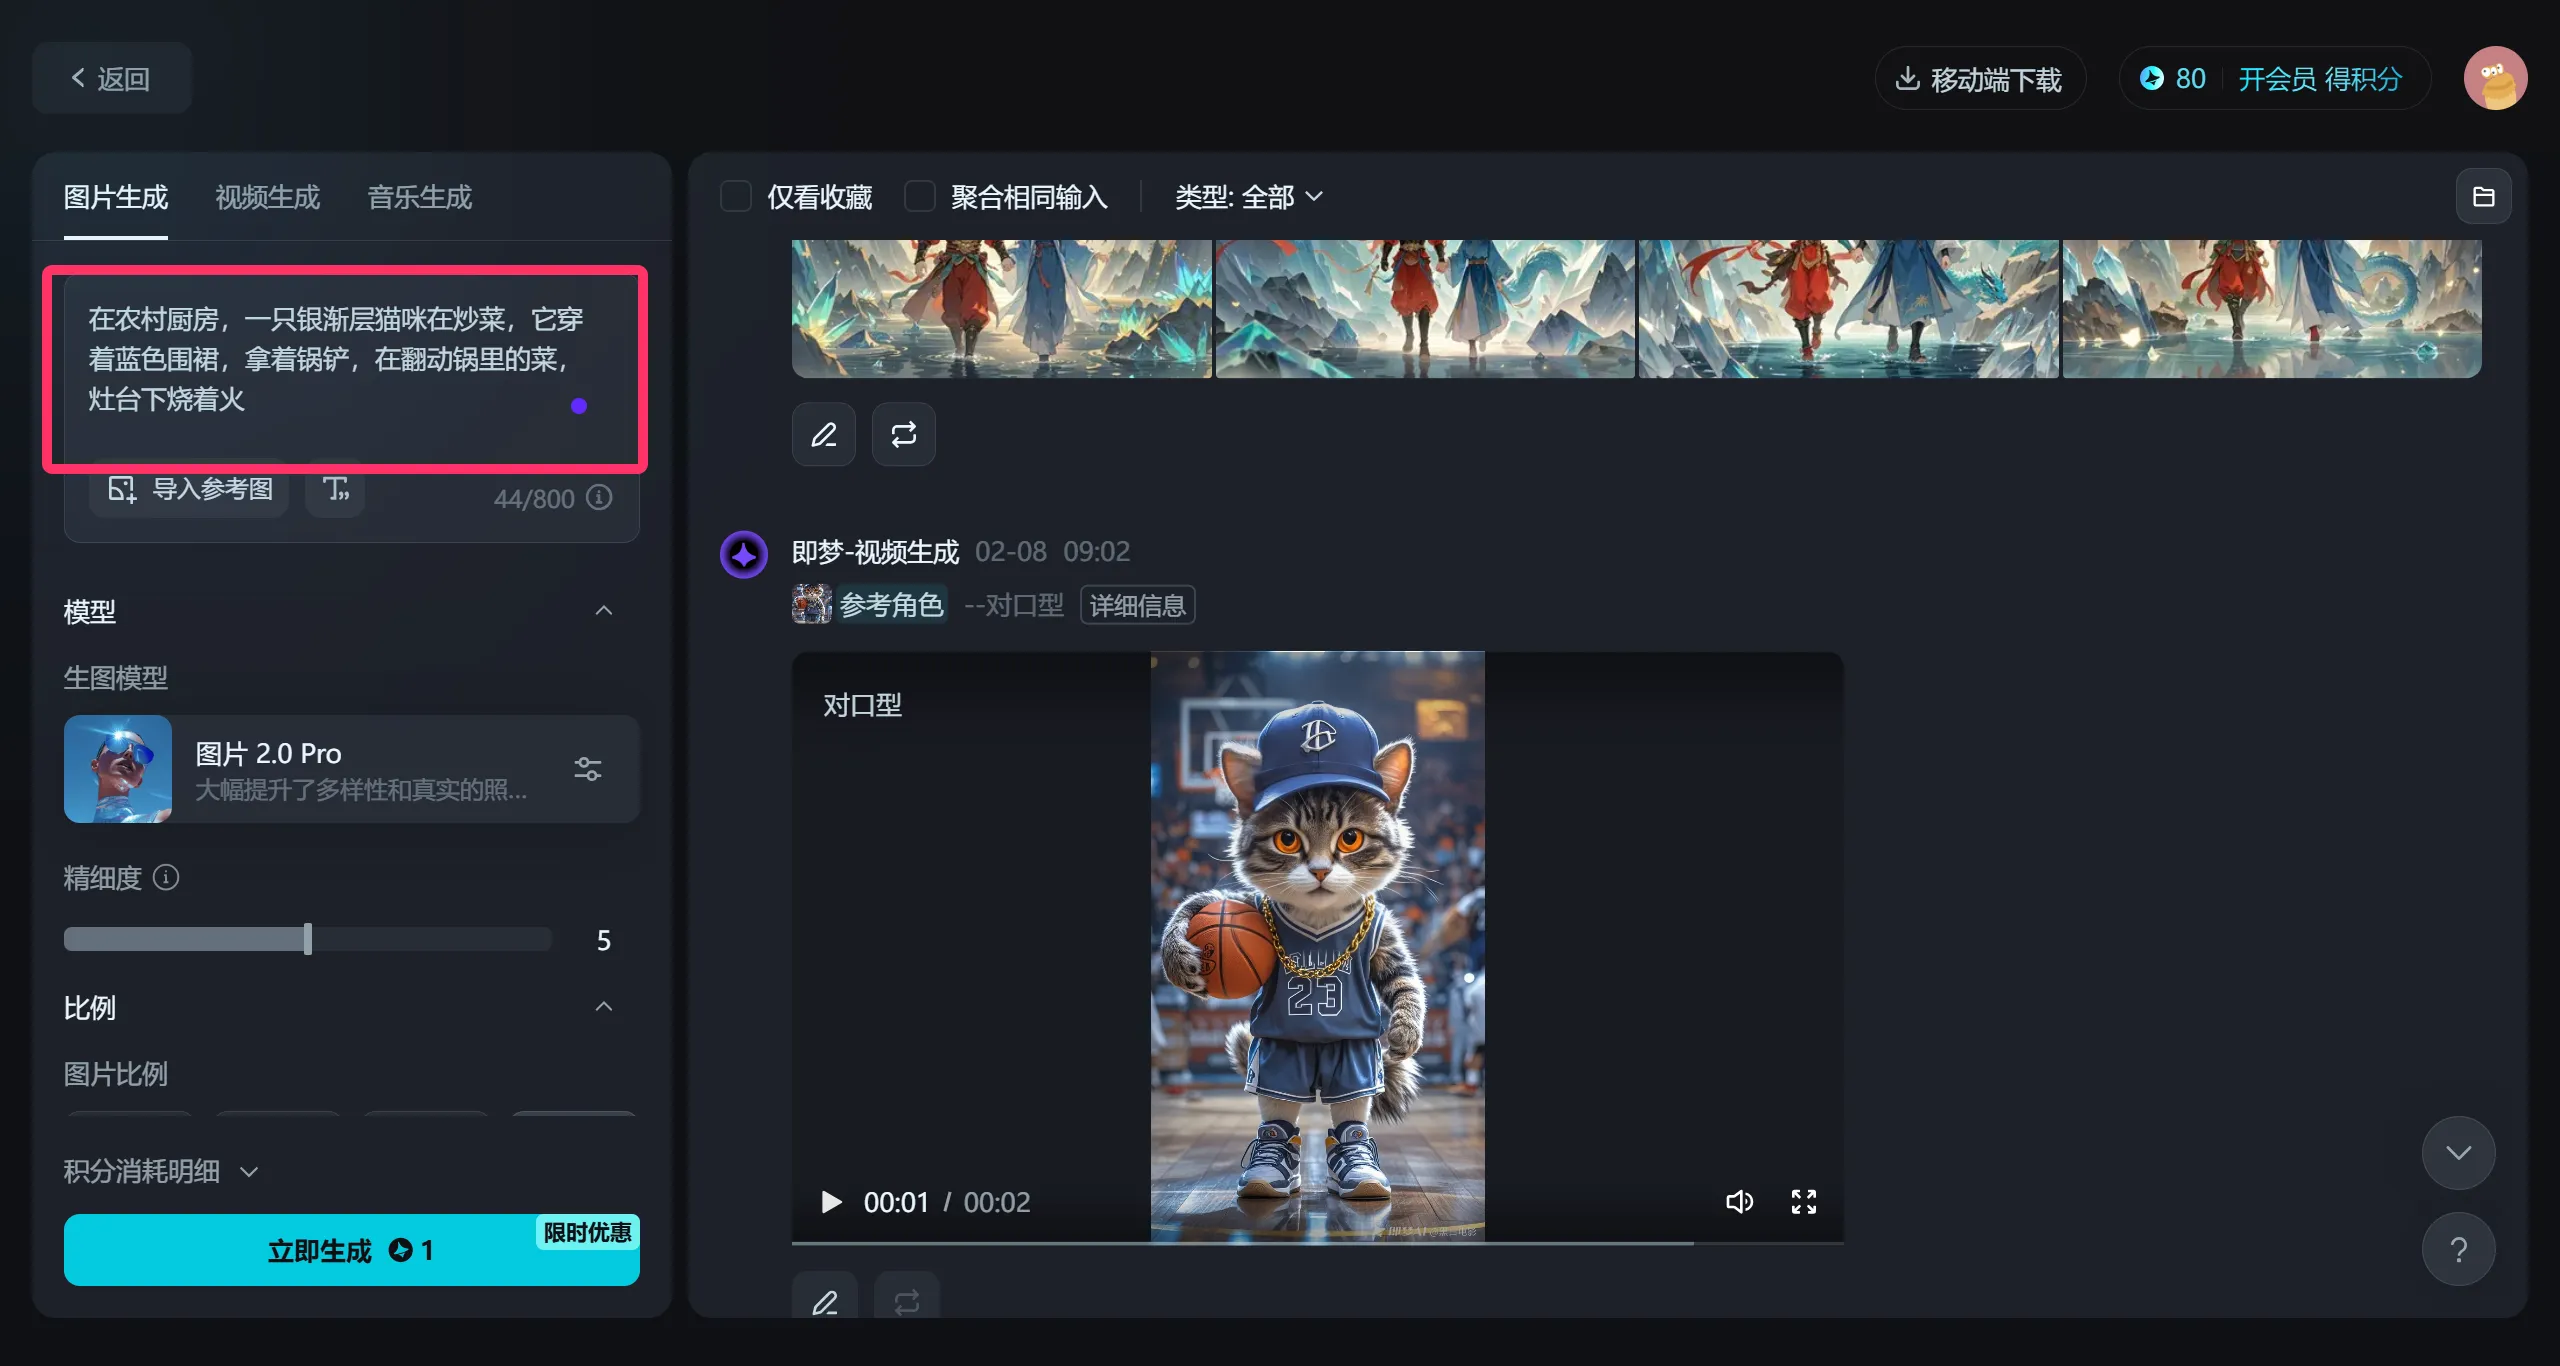Screen dimensions: 2560x1366
Task: Switch to the 视频生成 tab
Action: [x=266, y=197]
